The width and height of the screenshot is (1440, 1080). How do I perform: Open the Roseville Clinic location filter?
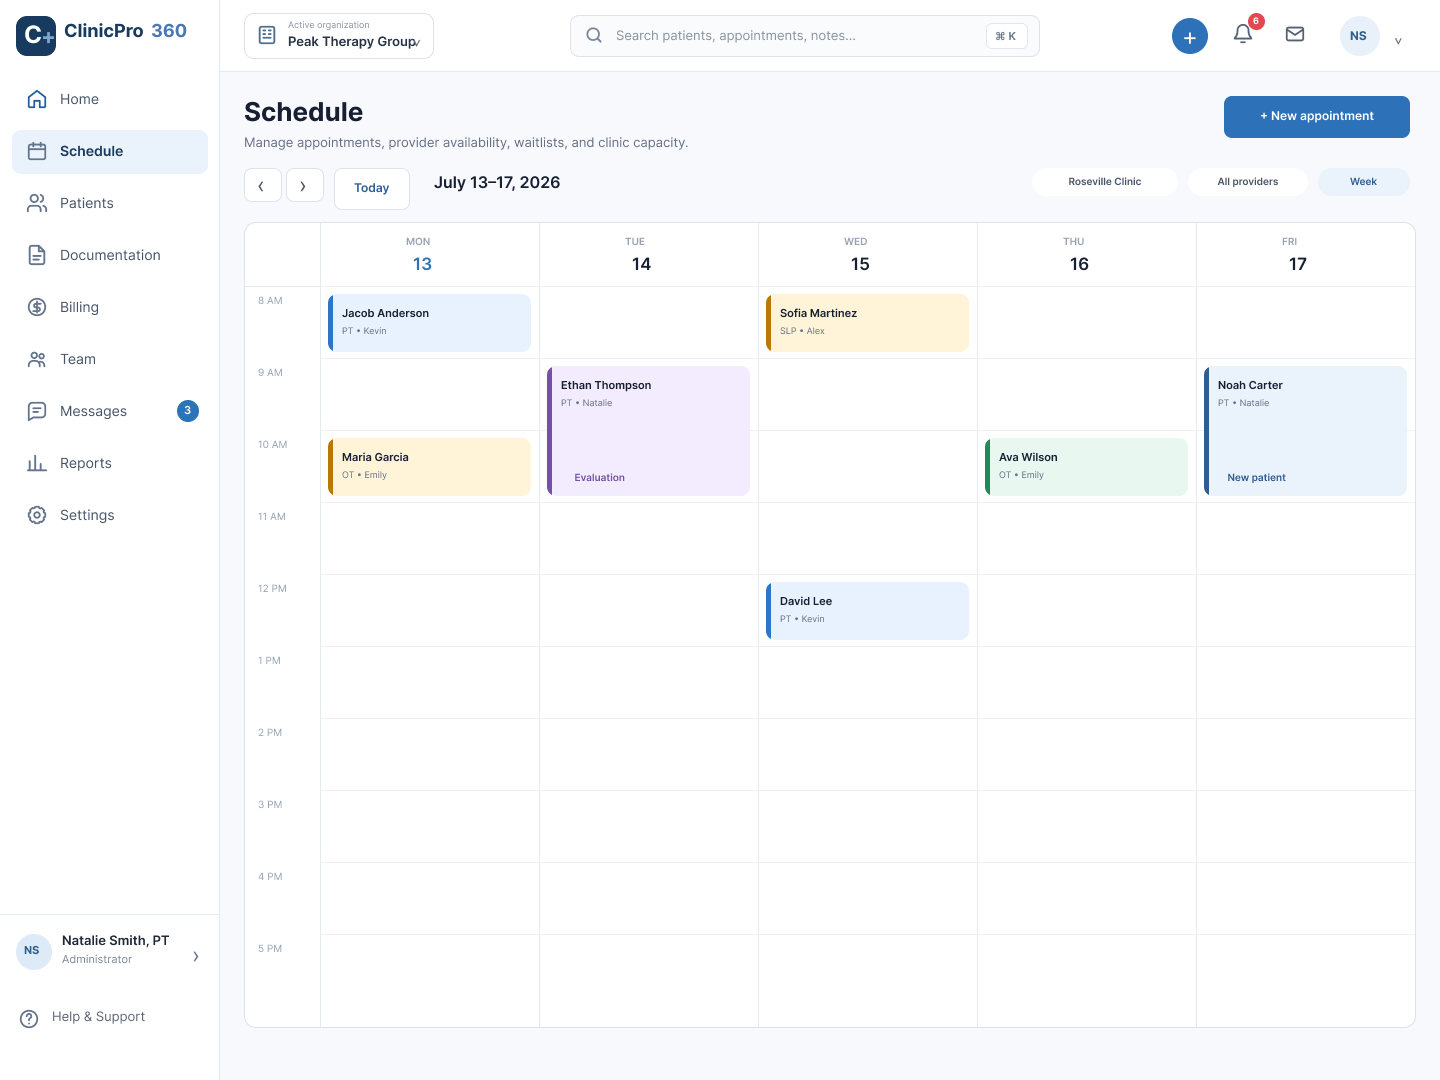1105,182
